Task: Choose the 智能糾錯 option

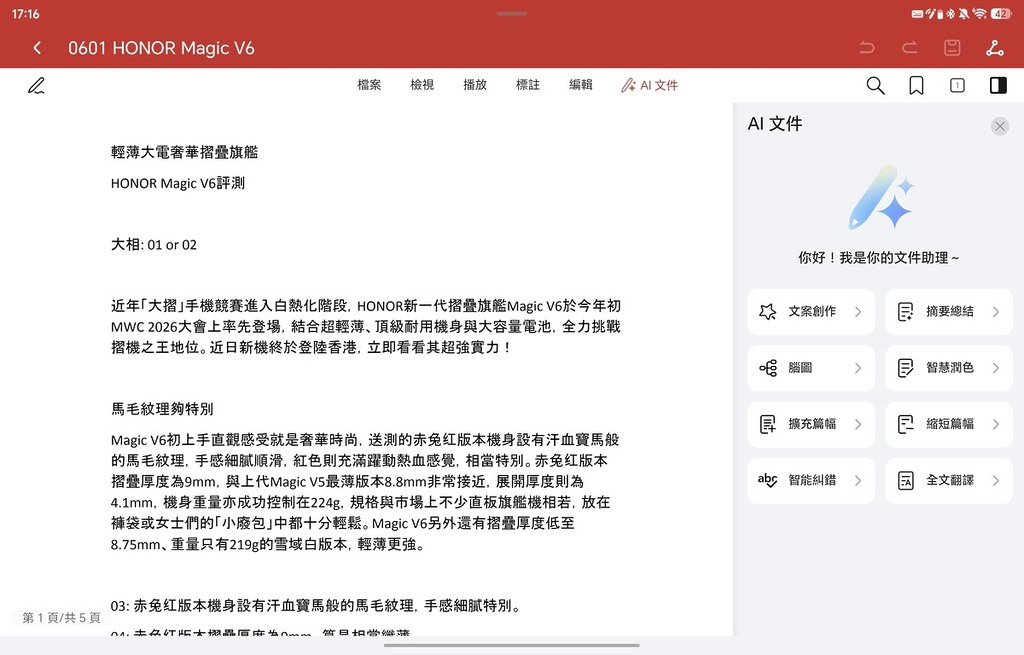Action: (811, 481)
